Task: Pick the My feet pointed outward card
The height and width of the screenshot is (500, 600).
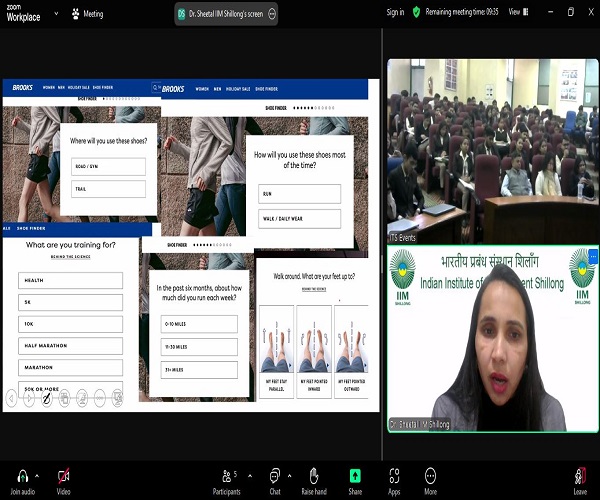Action: click(351, 352)
